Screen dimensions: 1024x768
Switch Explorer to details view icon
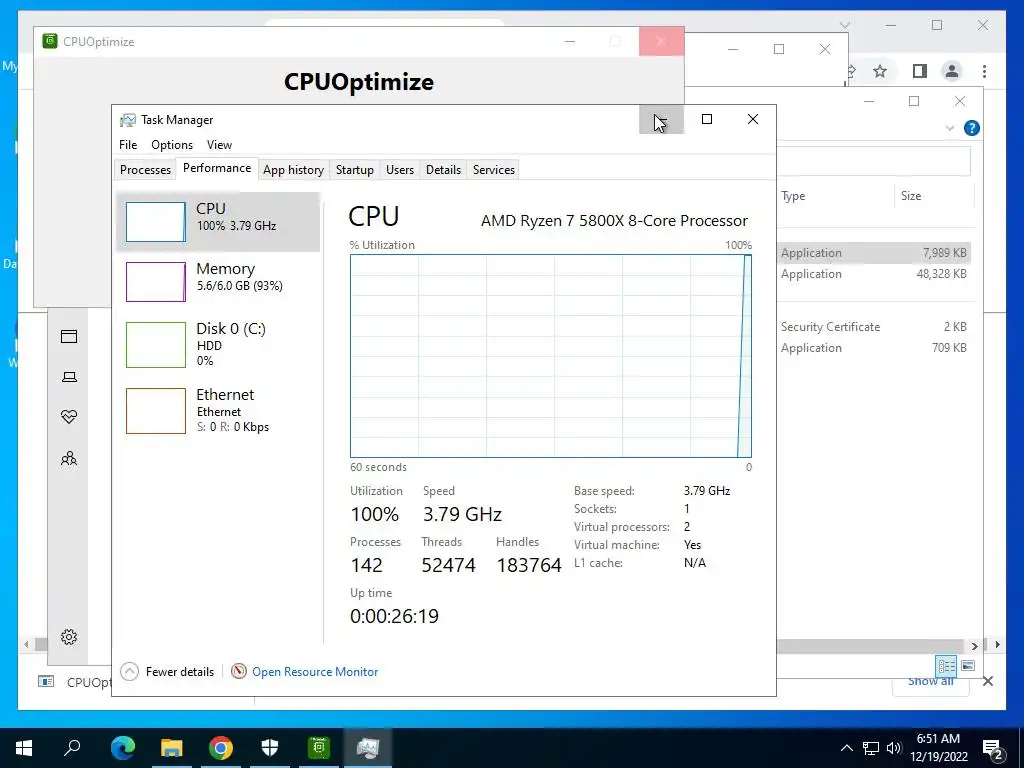946,666
